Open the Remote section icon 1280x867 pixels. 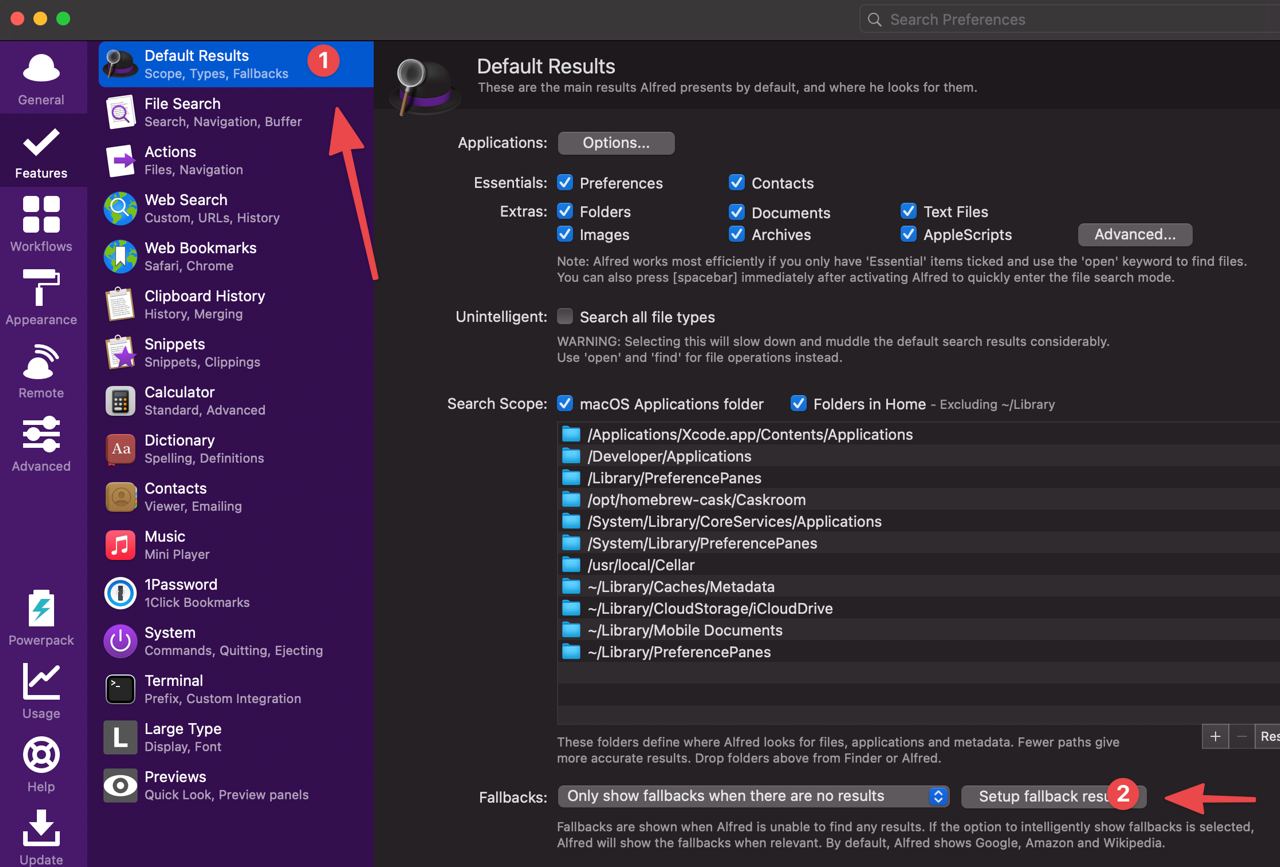coord(41,362)
